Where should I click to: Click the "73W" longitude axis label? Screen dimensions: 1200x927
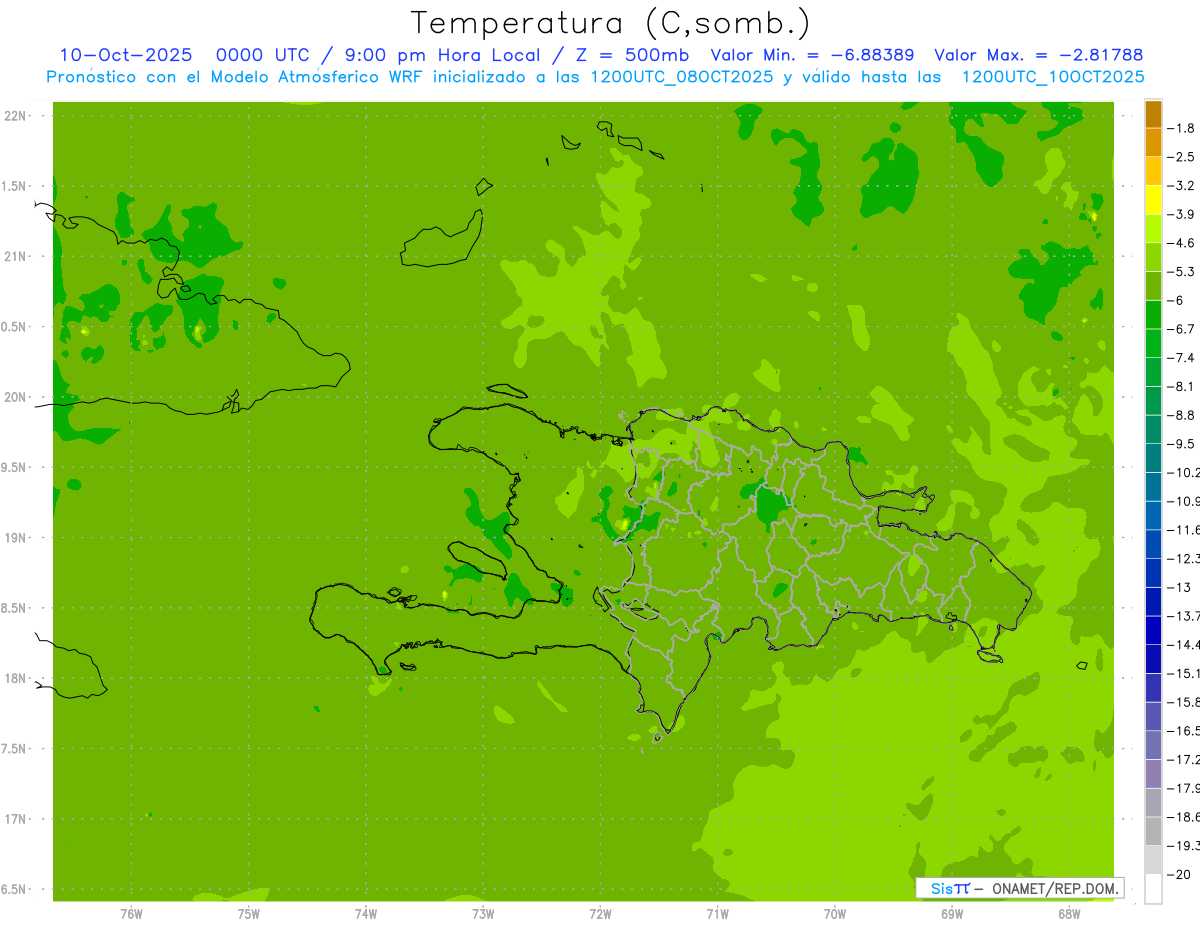483,914
